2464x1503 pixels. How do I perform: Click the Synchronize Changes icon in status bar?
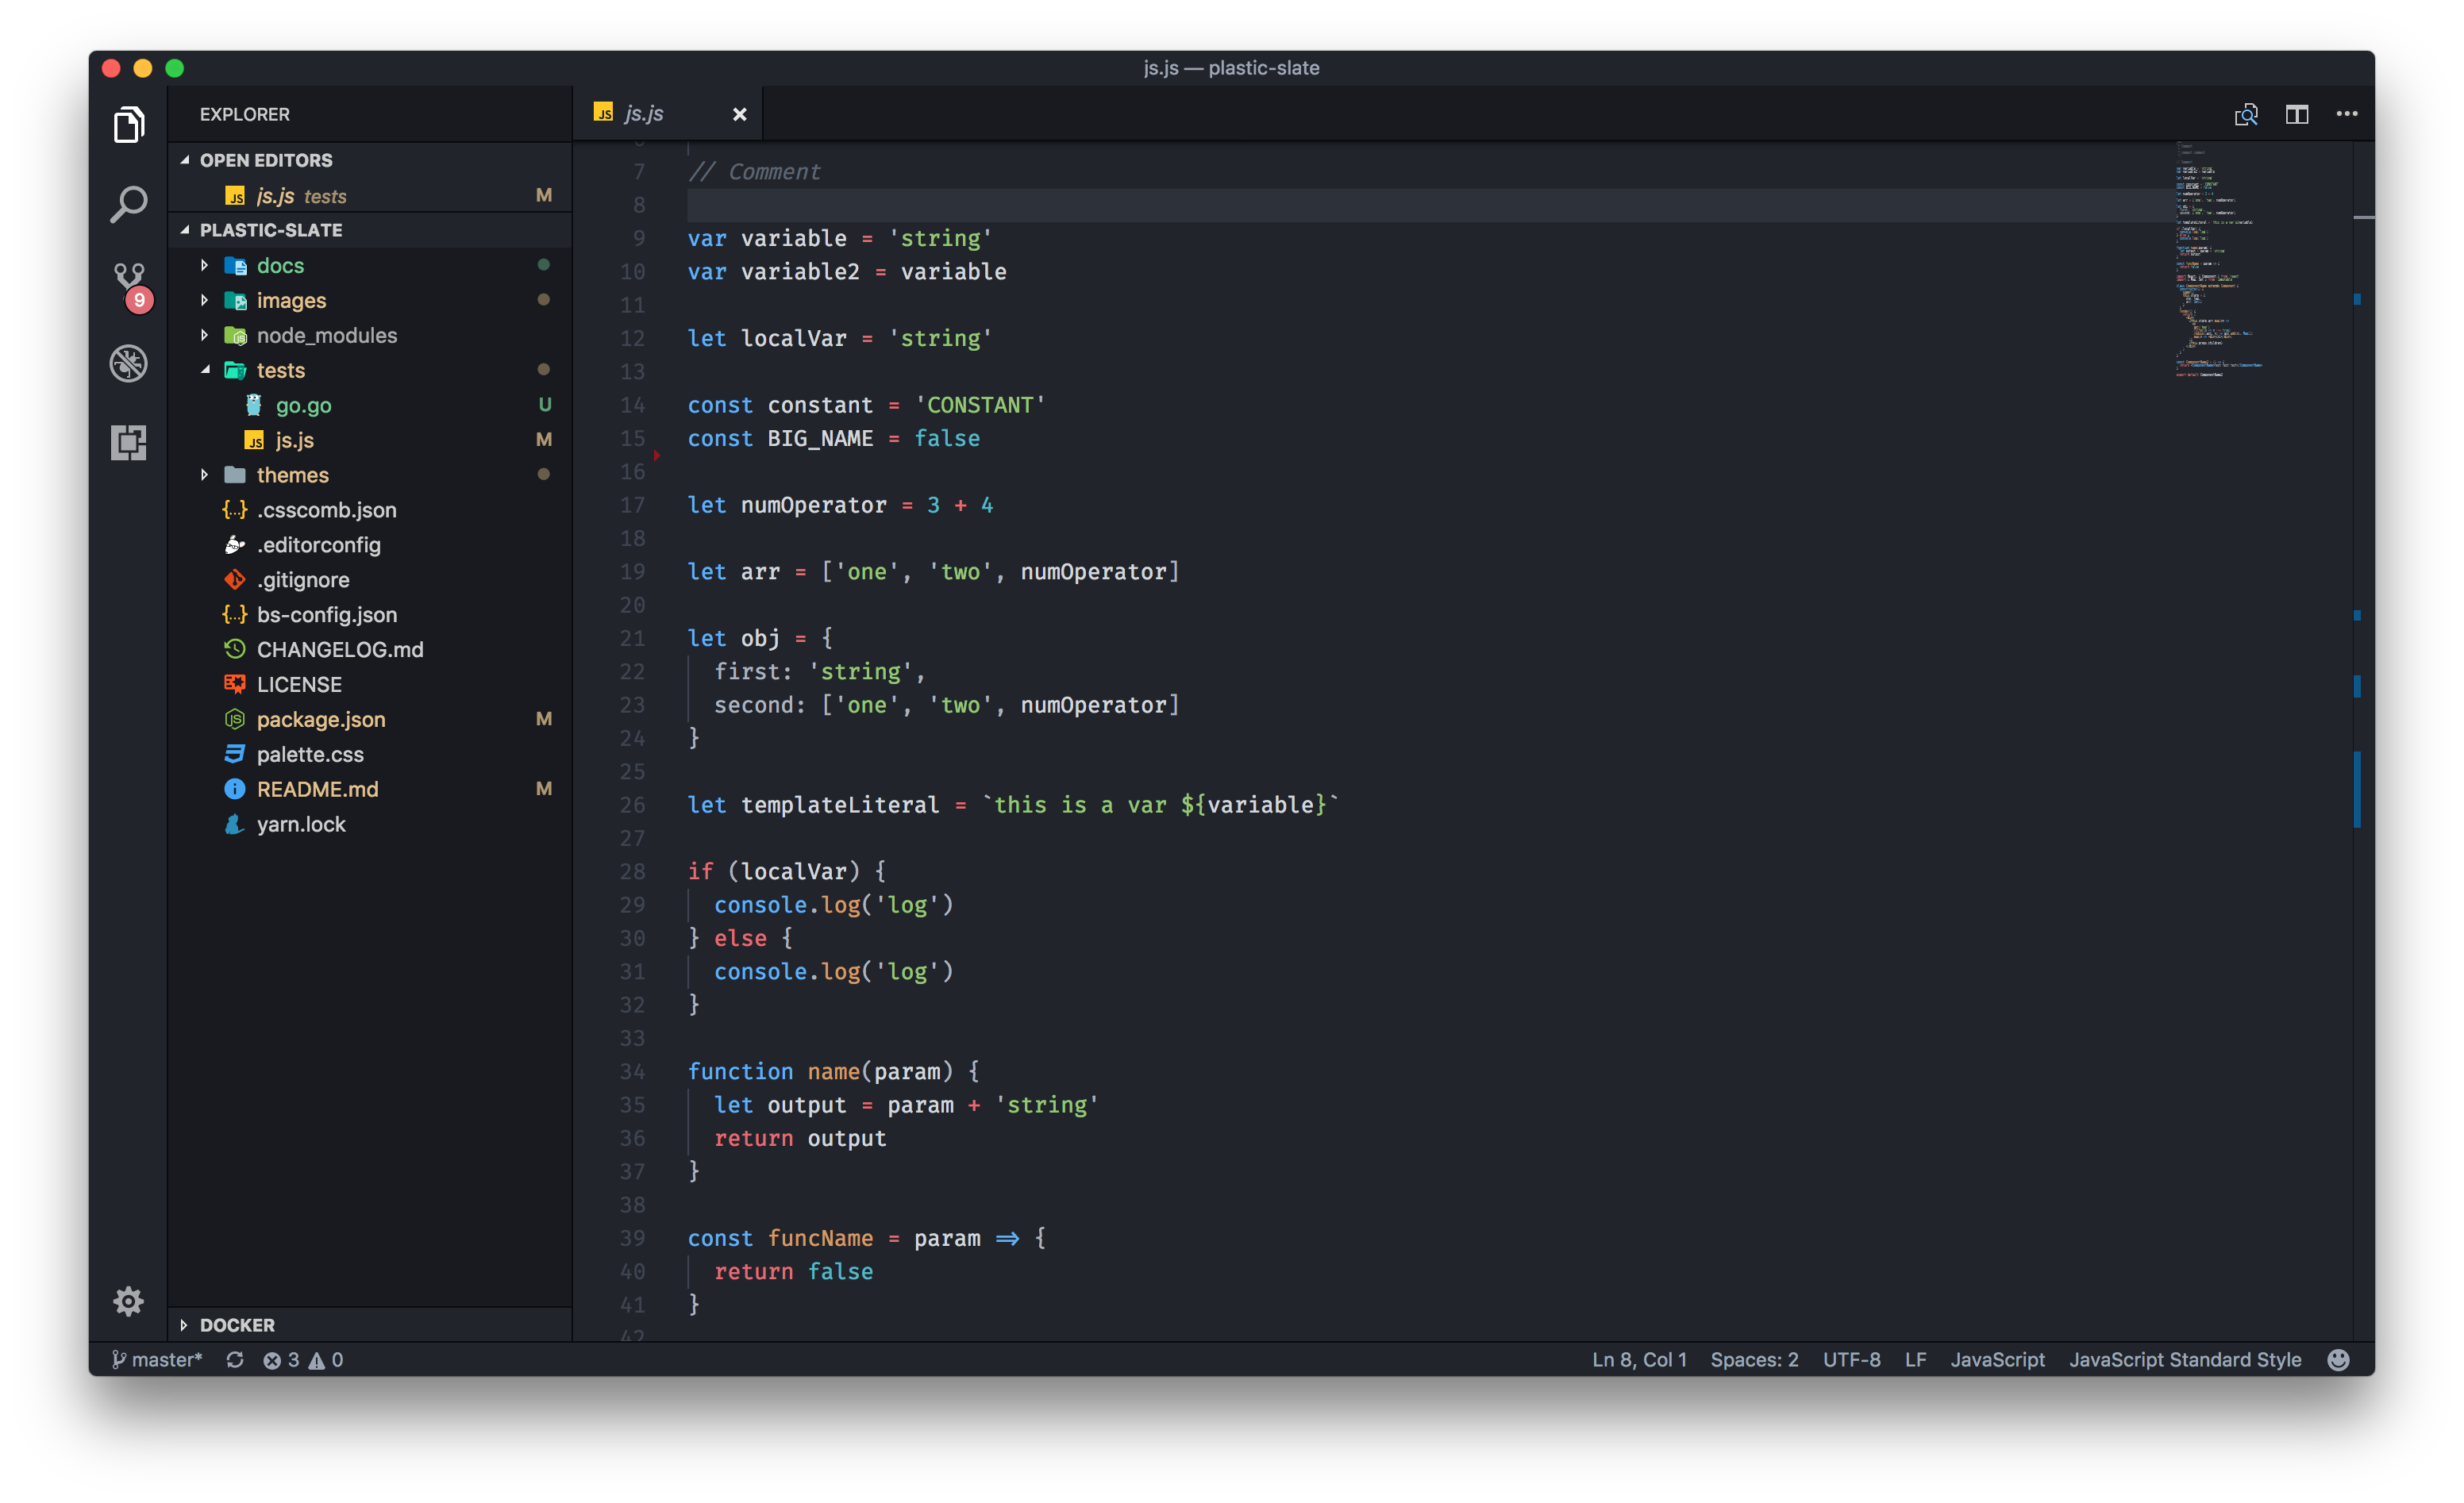point(235,1359)
